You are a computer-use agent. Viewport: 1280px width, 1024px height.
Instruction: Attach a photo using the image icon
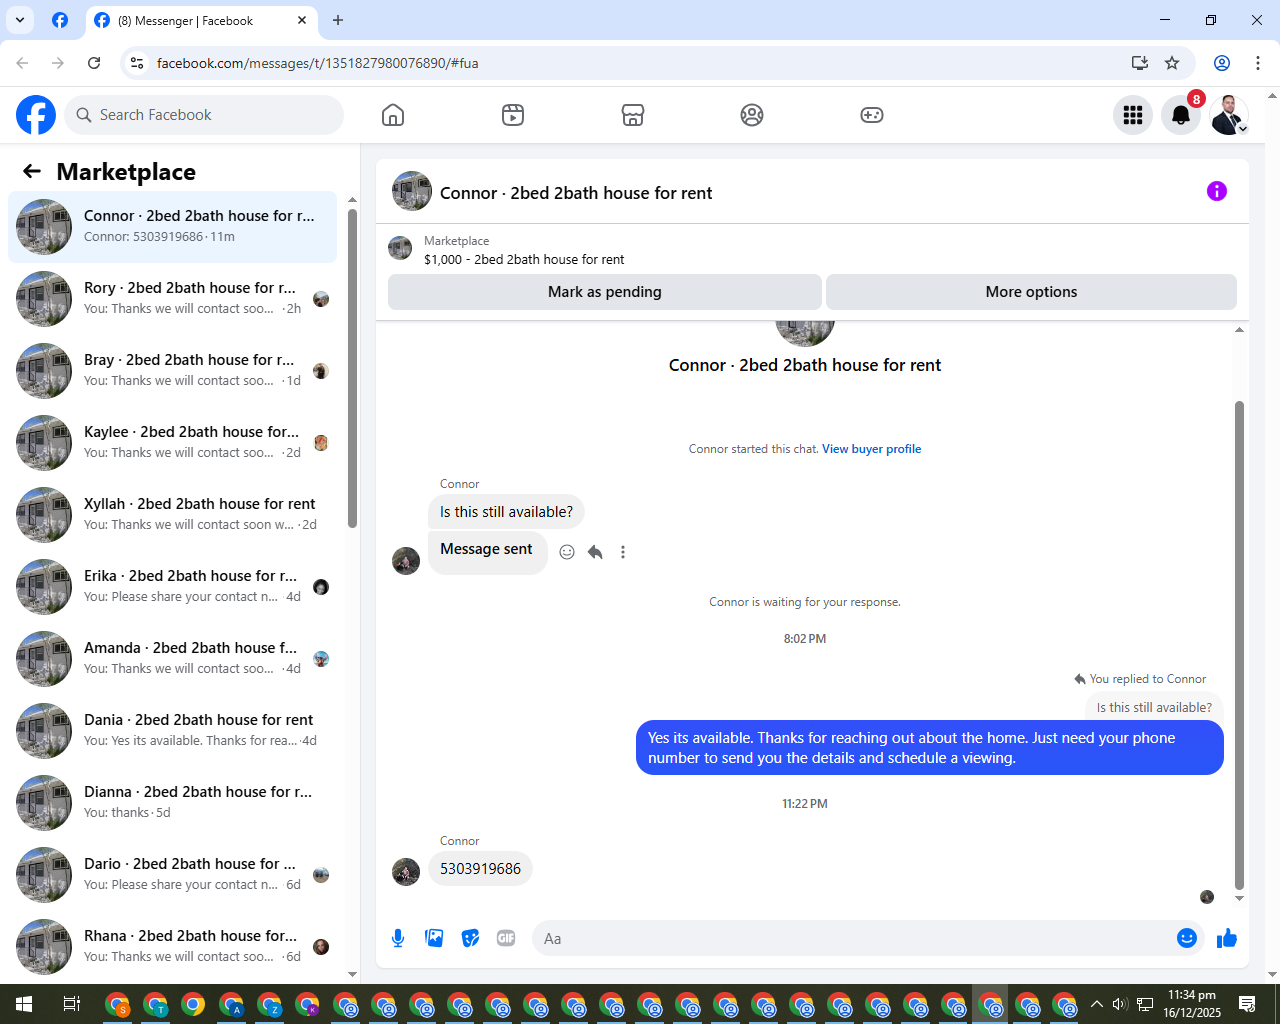tap(434, 938)
